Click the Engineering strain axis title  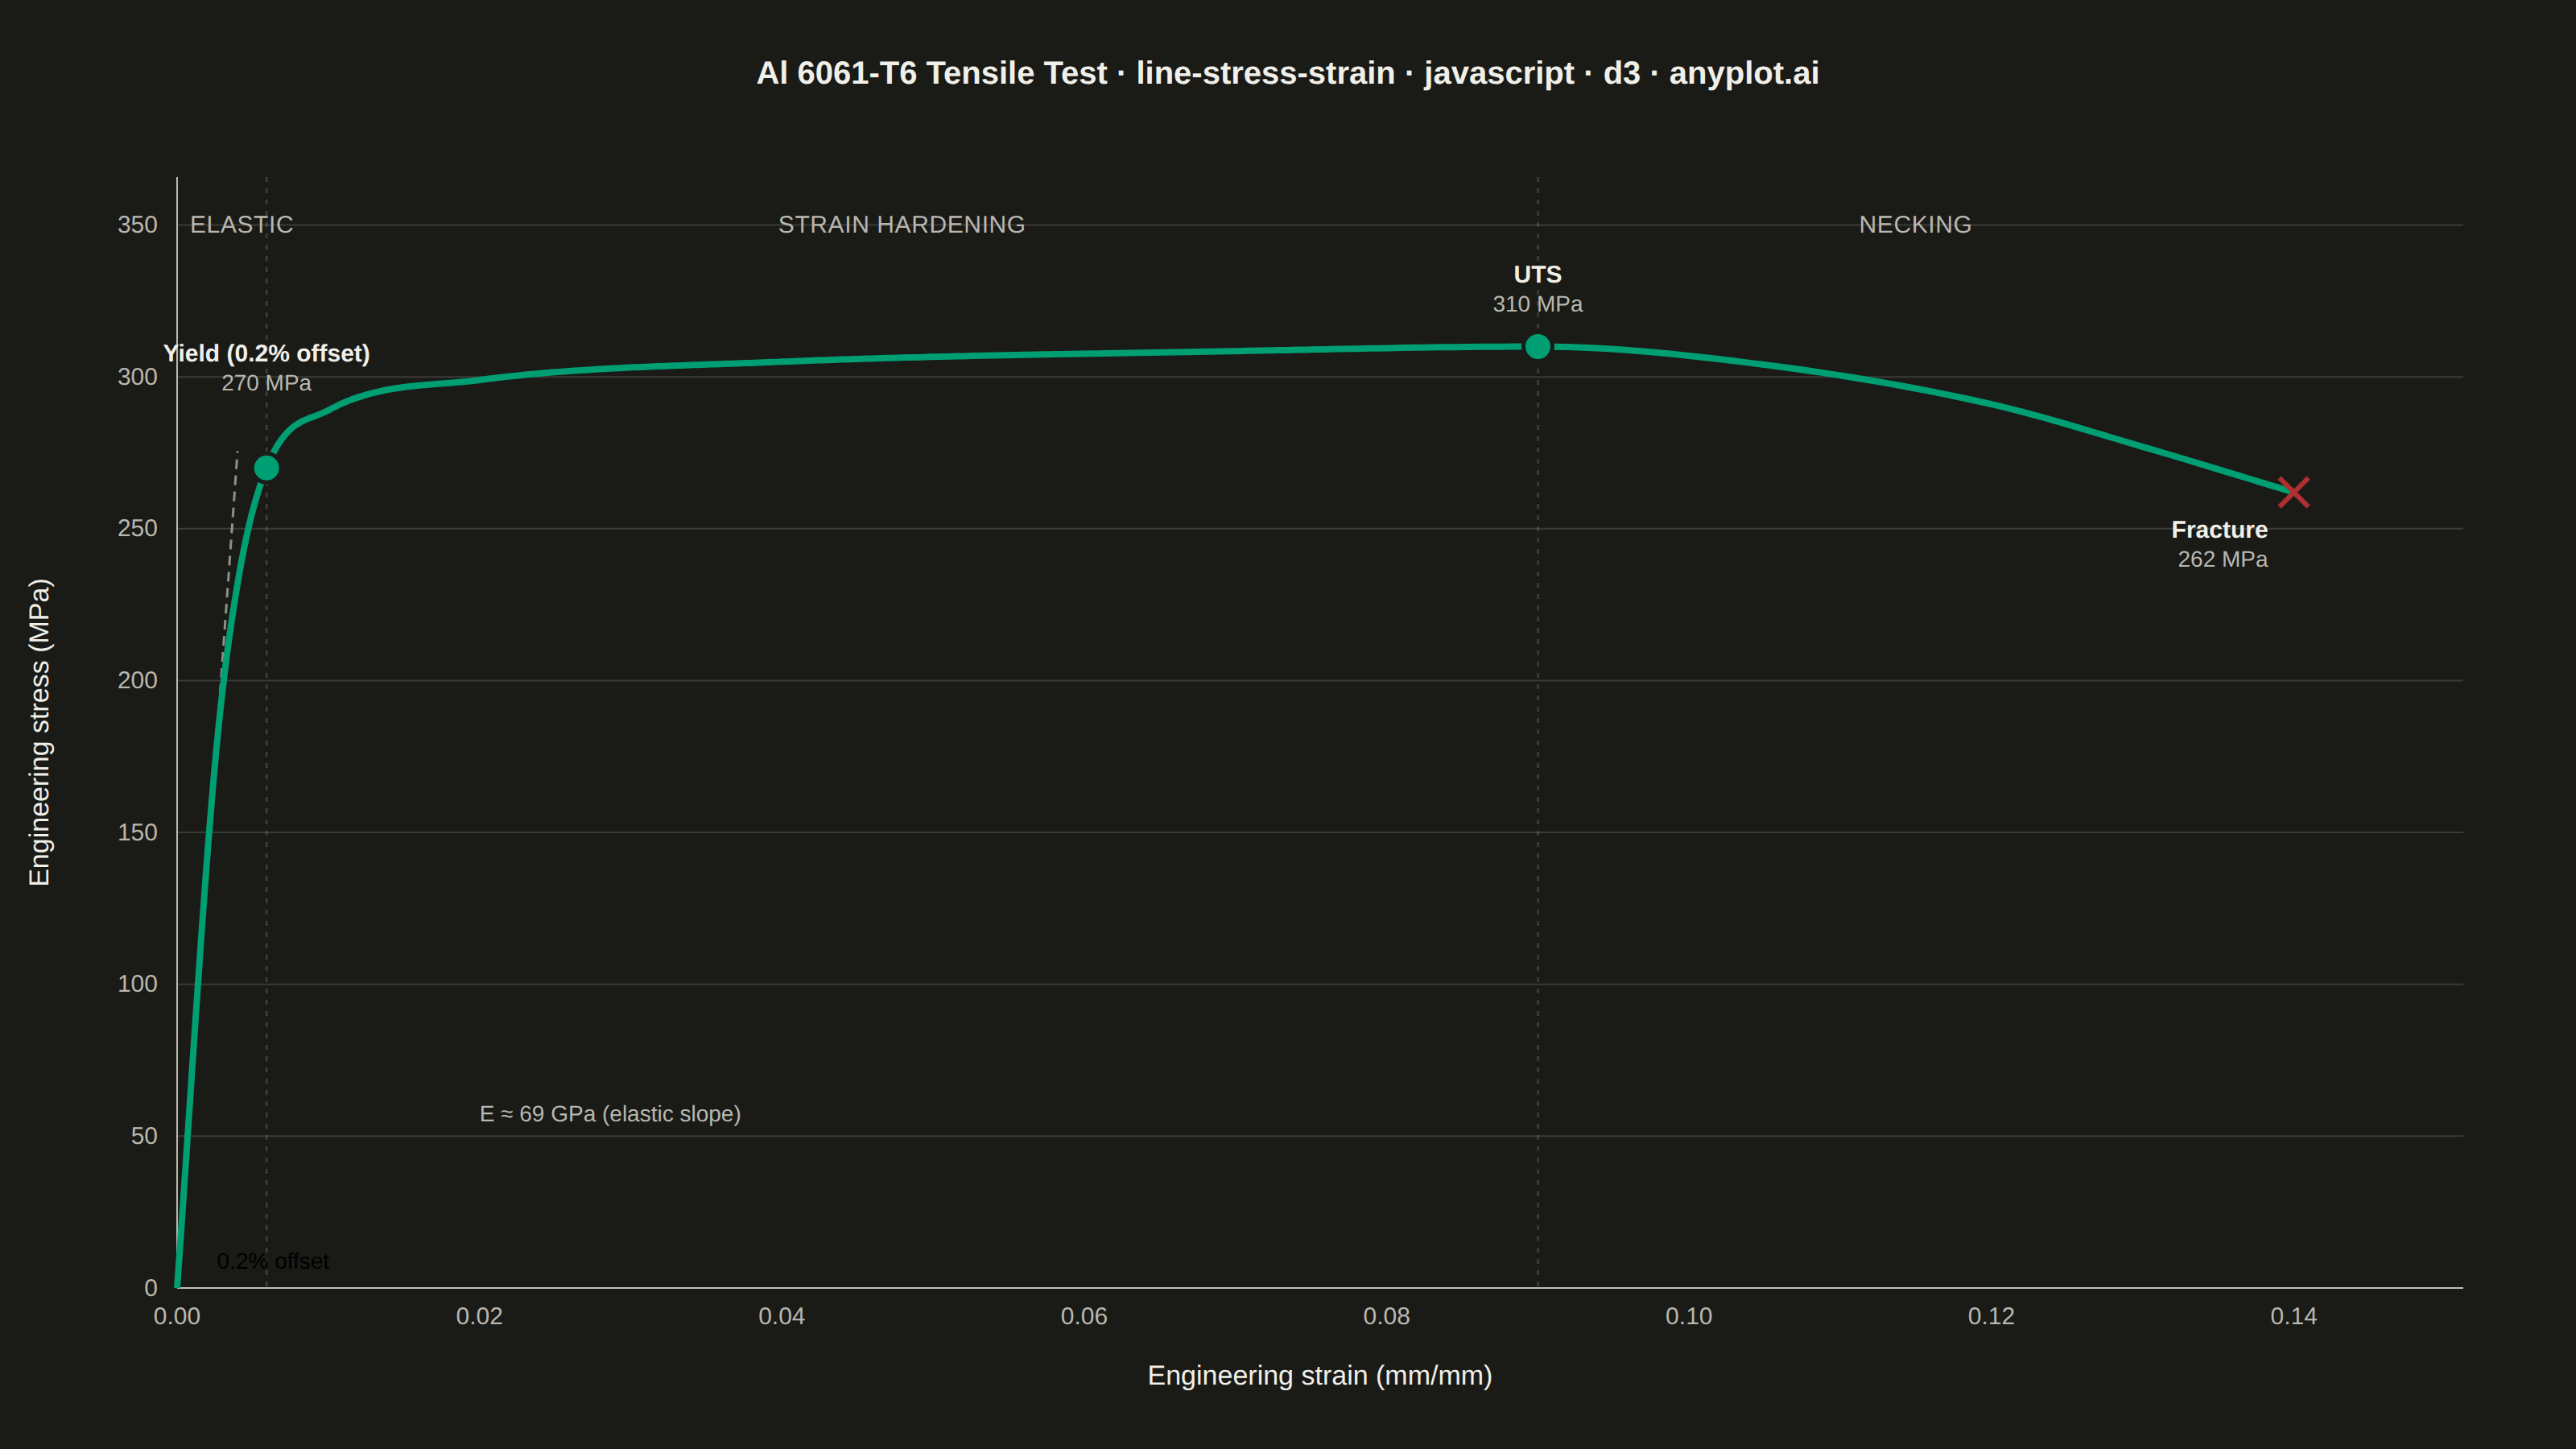pos(1319,1376)
